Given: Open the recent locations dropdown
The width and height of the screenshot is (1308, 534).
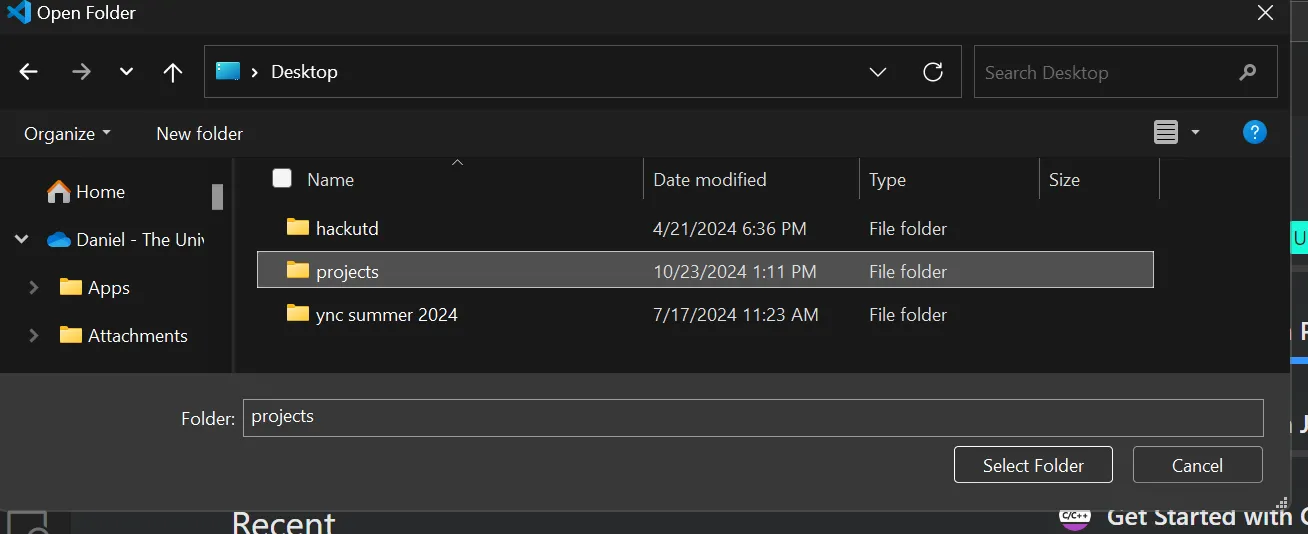Looking at the screenshot, I should tap(126, 72).
